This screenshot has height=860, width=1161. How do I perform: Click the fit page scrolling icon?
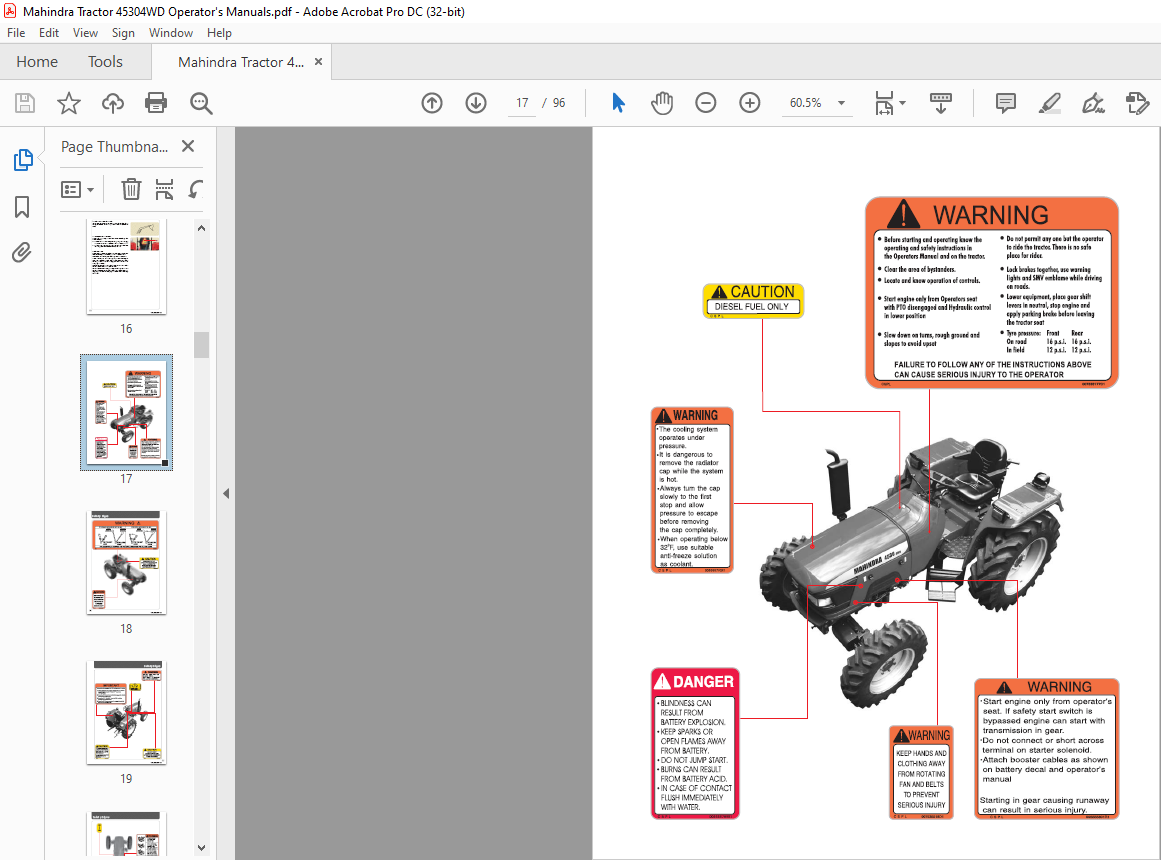click(884, 103)
